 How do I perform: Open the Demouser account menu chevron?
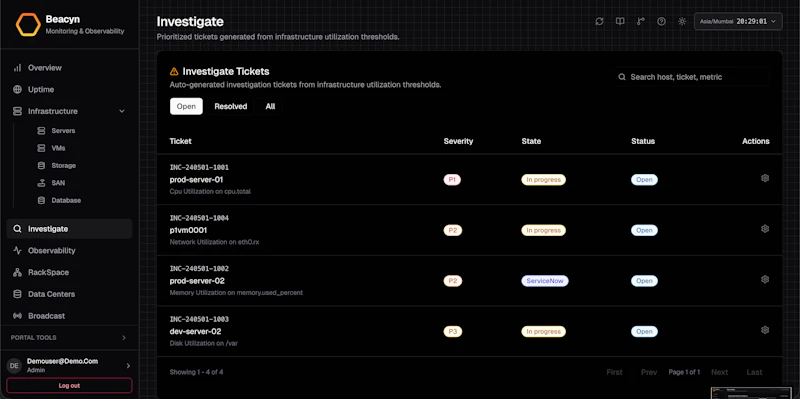coord(128,365)
